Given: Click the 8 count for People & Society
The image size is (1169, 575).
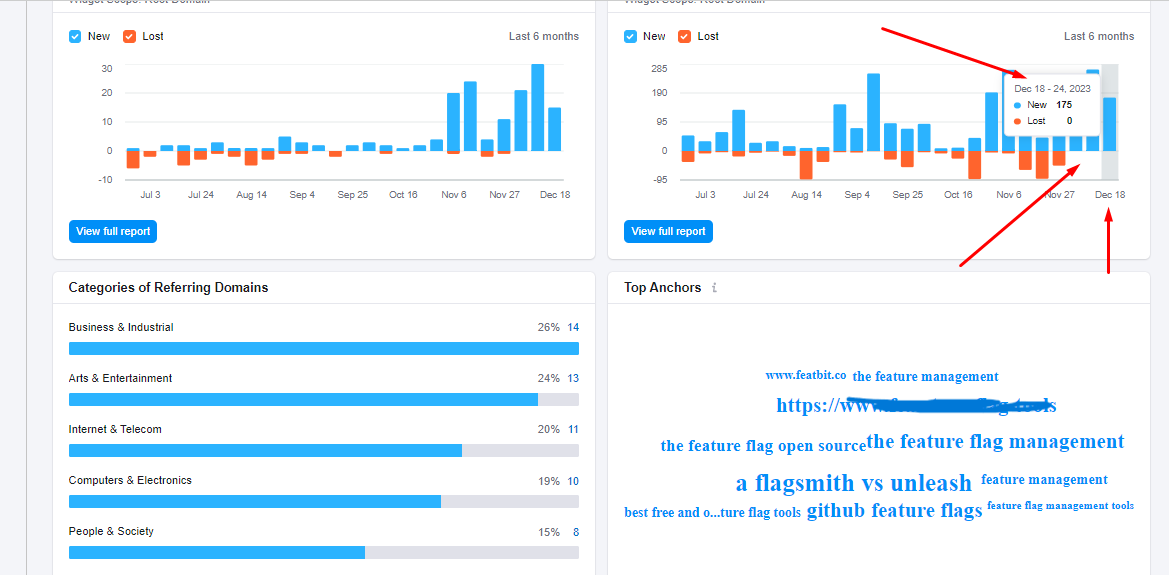Looking at the screenshot, I should [575, 532].
